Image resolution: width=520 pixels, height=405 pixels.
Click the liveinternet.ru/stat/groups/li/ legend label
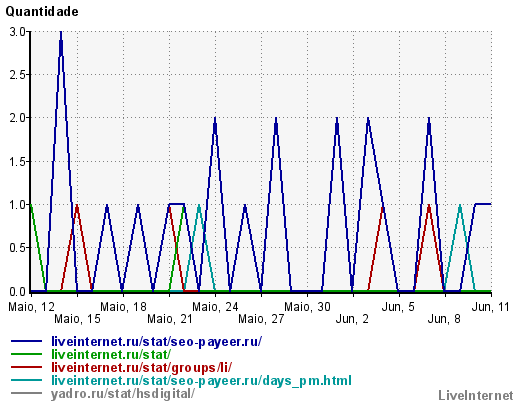click(x=141, y=367)
